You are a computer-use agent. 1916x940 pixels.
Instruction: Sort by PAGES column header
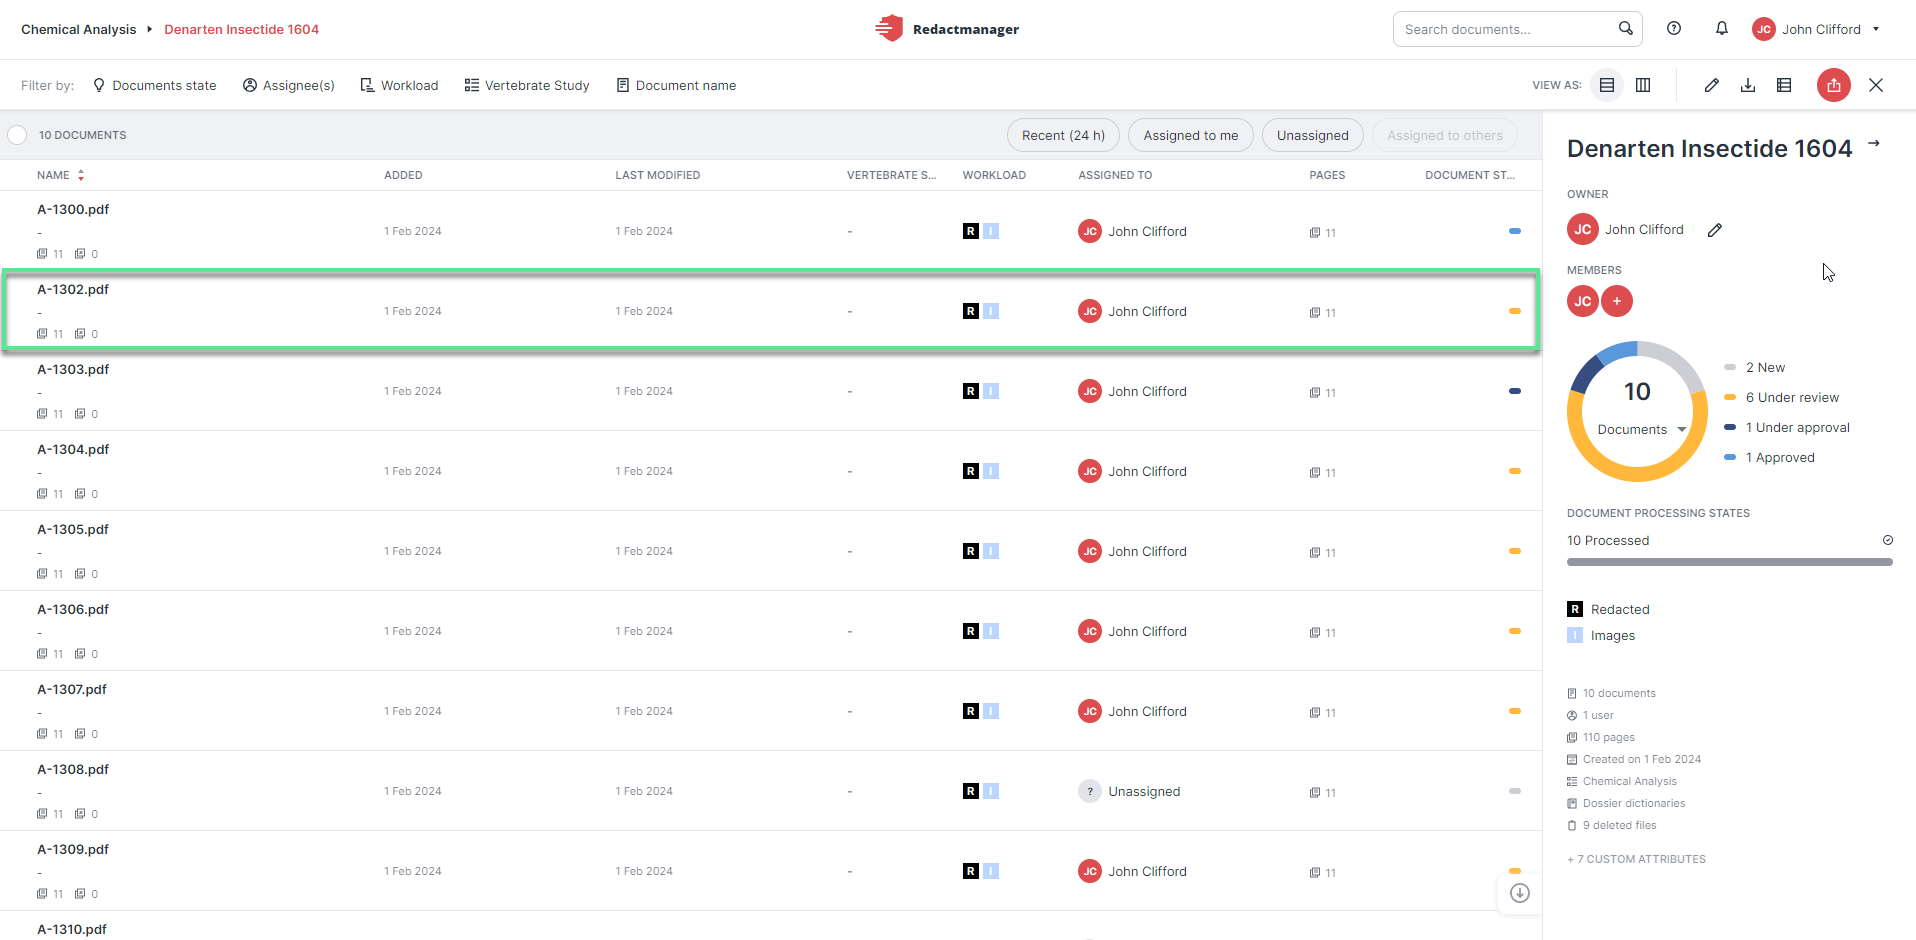click(x=1327, y=175)
